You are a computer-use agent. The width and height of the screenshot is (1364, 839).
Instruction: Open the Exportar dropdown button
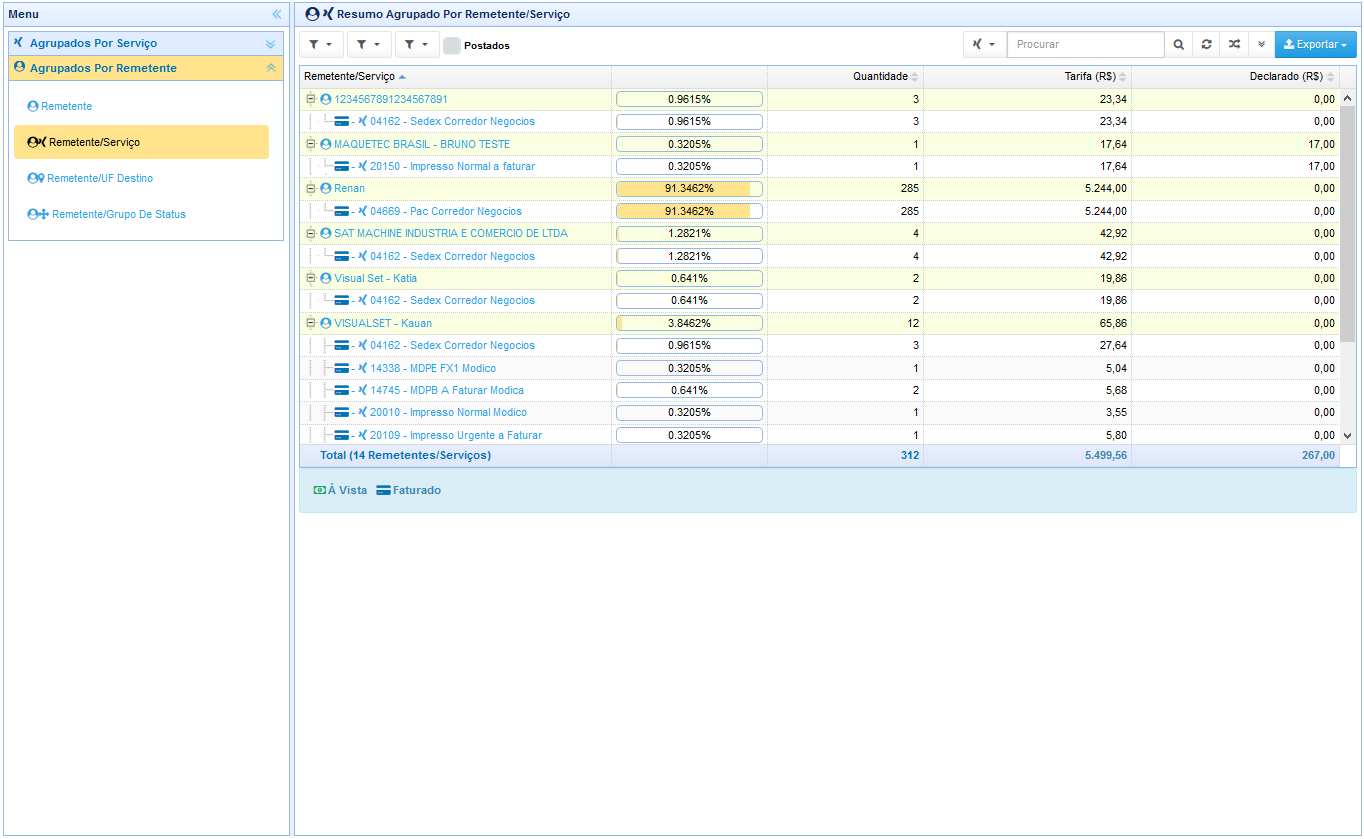[1315, 45]
